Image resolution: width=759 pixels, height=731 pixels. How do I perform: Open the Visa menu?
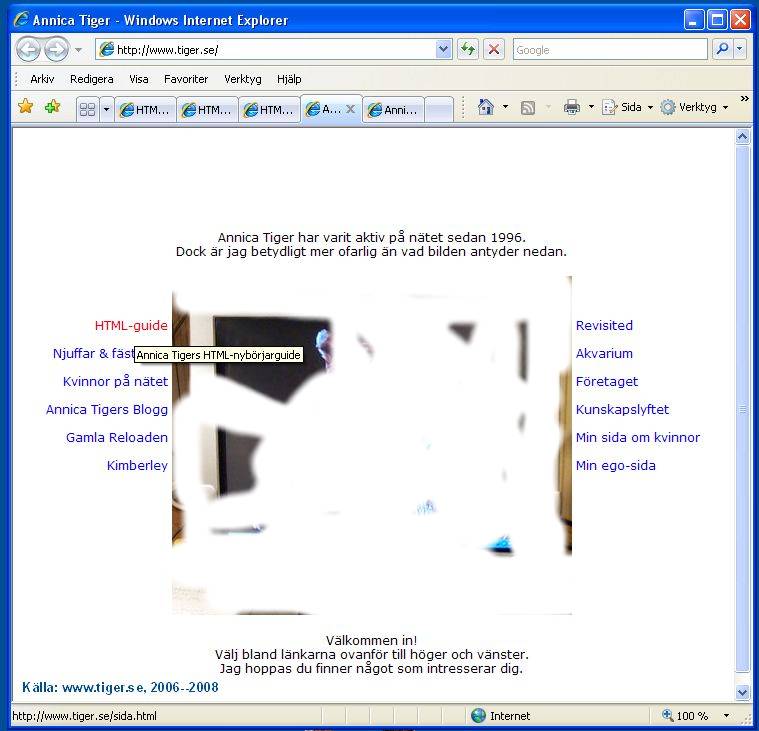138,79
